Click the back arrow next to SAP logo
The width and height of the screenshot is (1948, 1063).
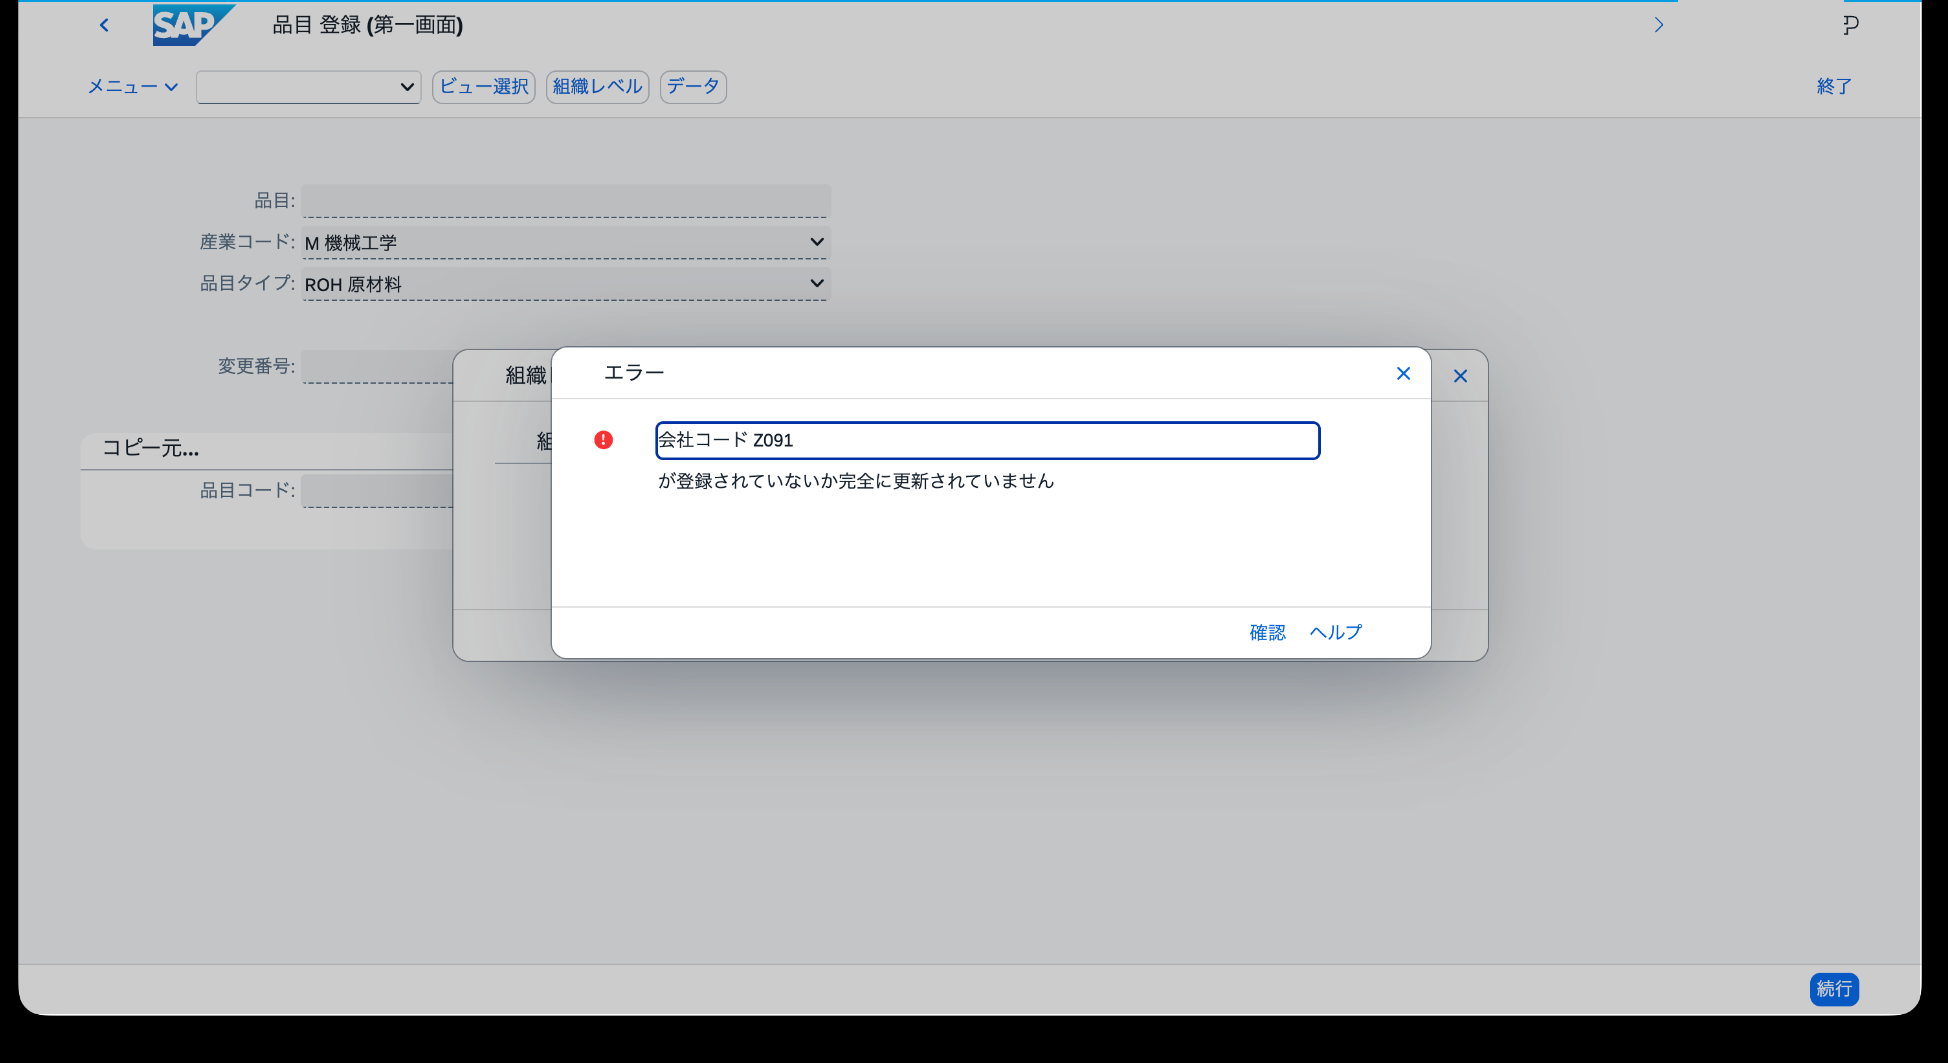pos(104,25)
